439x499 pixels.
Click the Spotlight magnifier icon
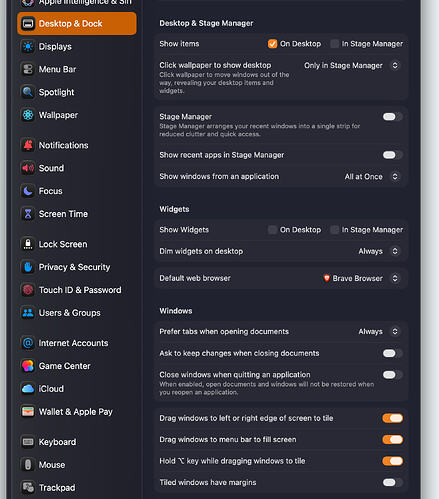(28, 92)
